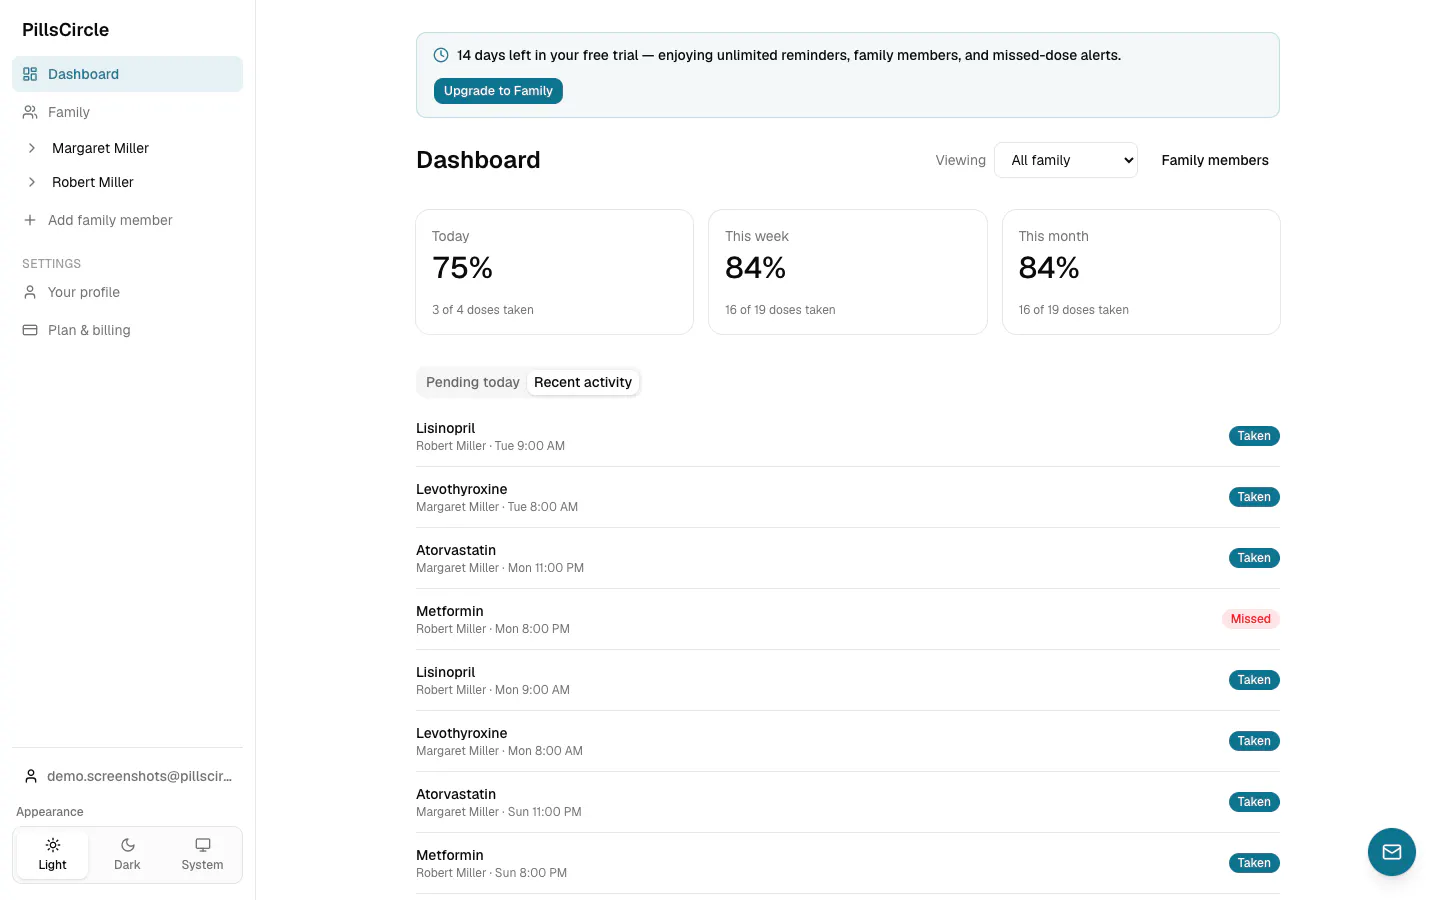
Task: Click the Plan & billing card icon
Action: 30,330
